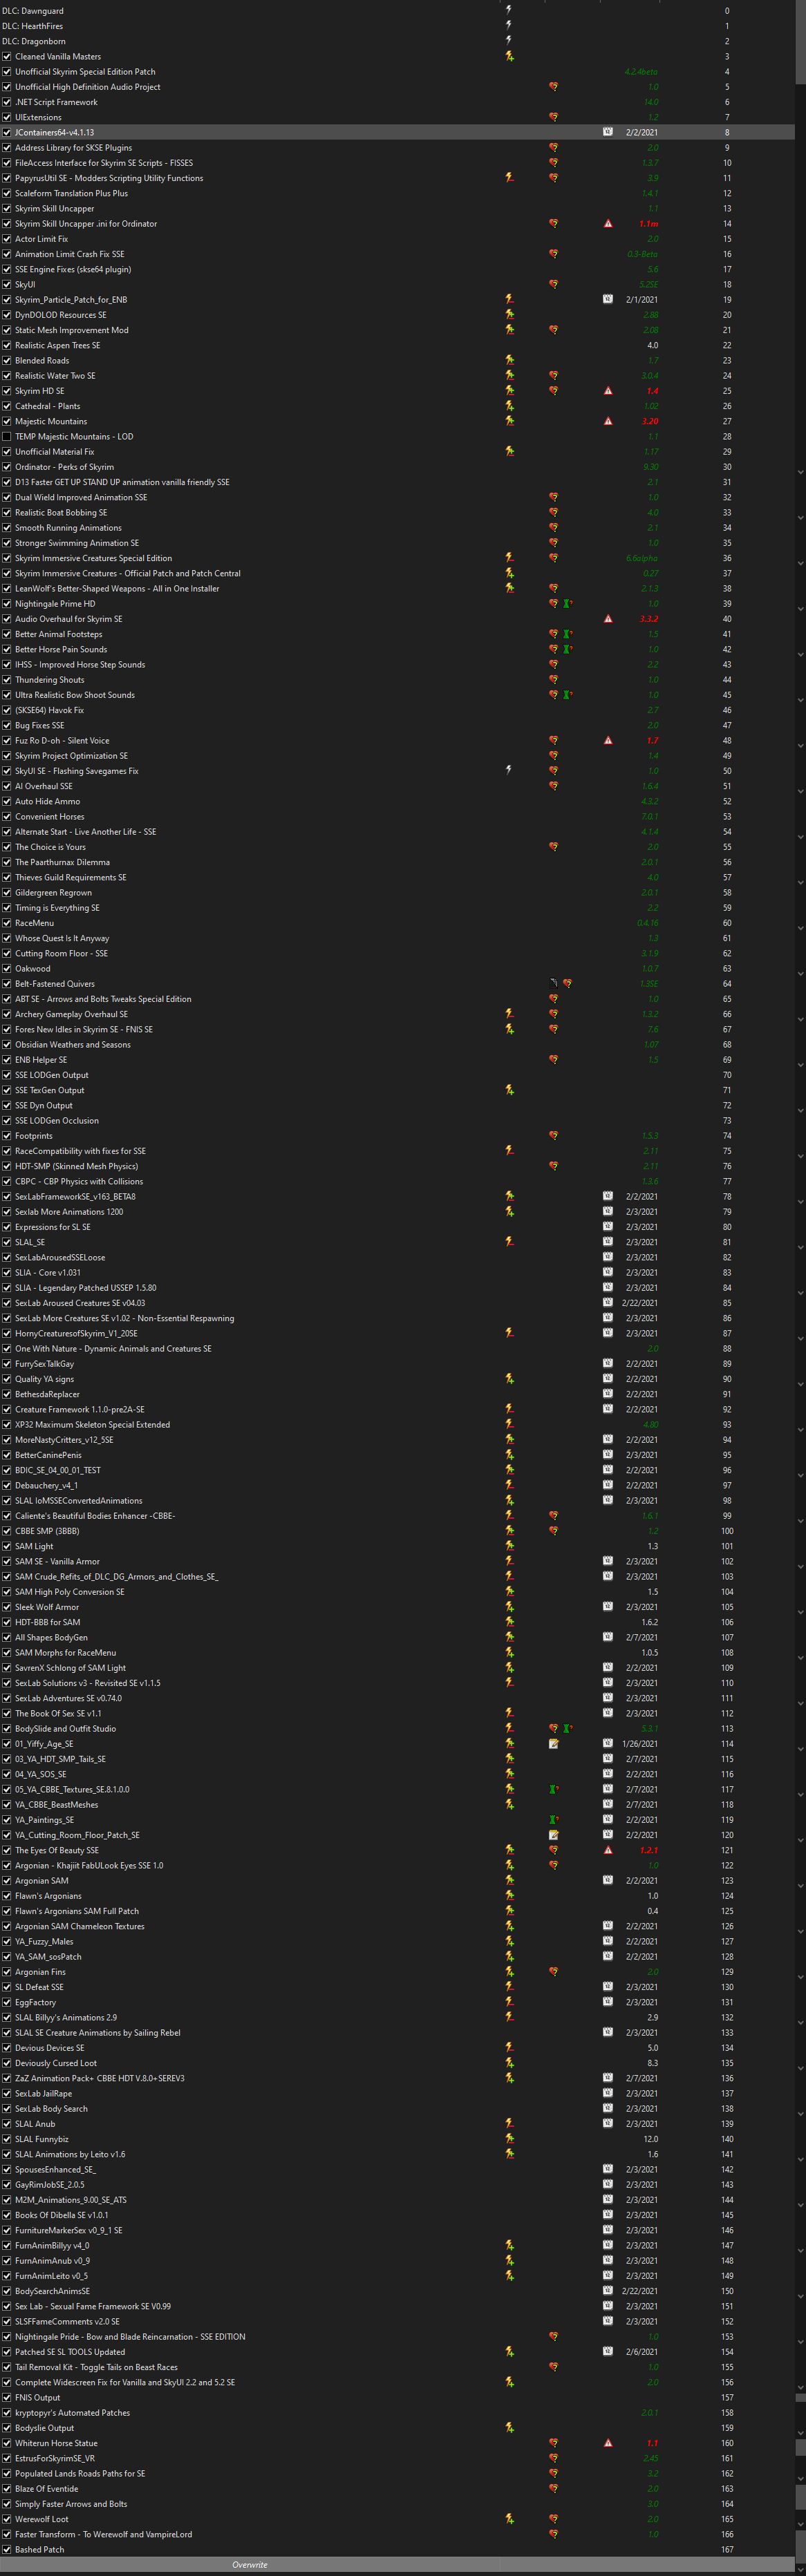Image resolution: width=806 pixels, height=2576 pixels.
Task: Click the warning triangle on Fuz Ro D-oh - Silent Voice
Action: pos(607,740)
